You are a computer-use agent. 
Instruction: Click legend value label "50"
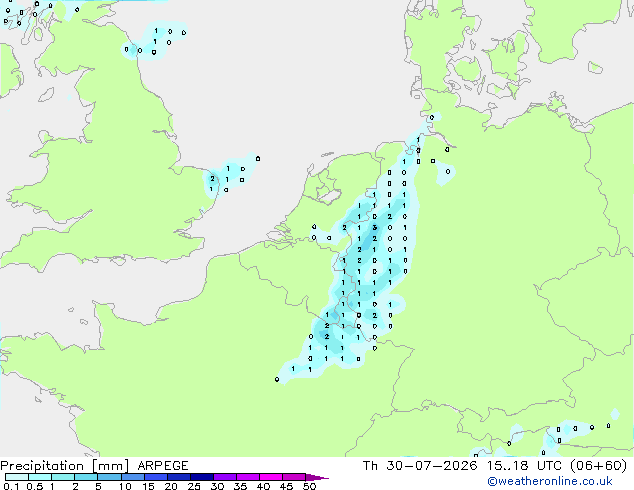[309, 486]
